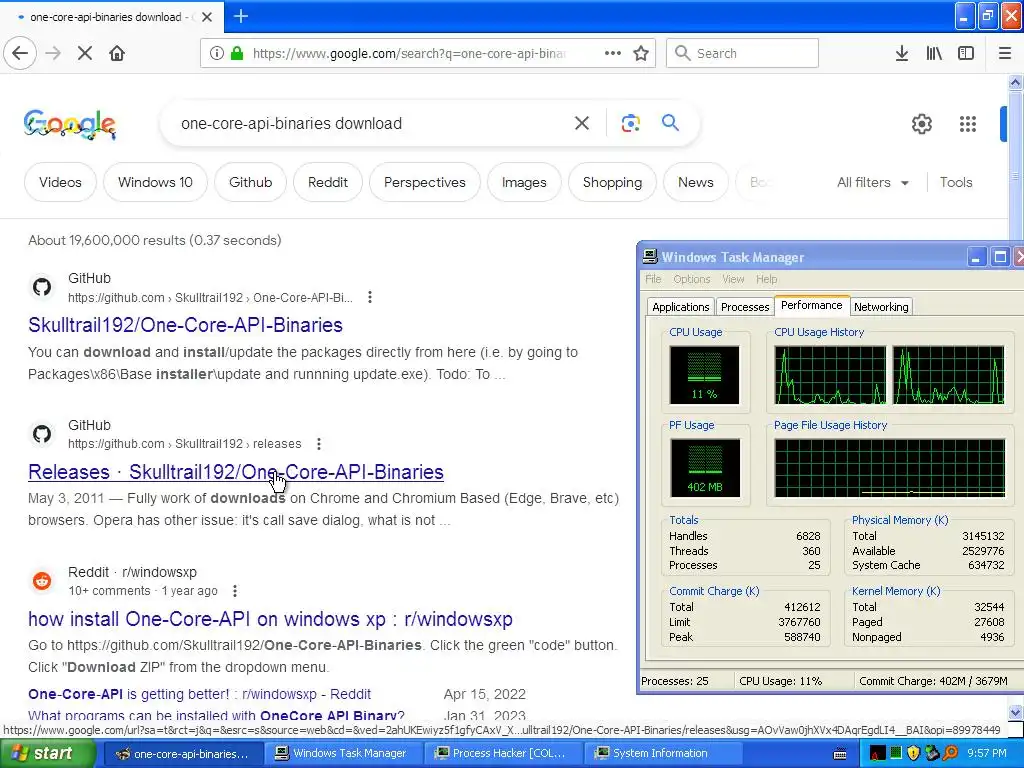Switch to Shopping results
This screenshot has height=768, width=1024.
pyautogui.click(x=612, y=182)
